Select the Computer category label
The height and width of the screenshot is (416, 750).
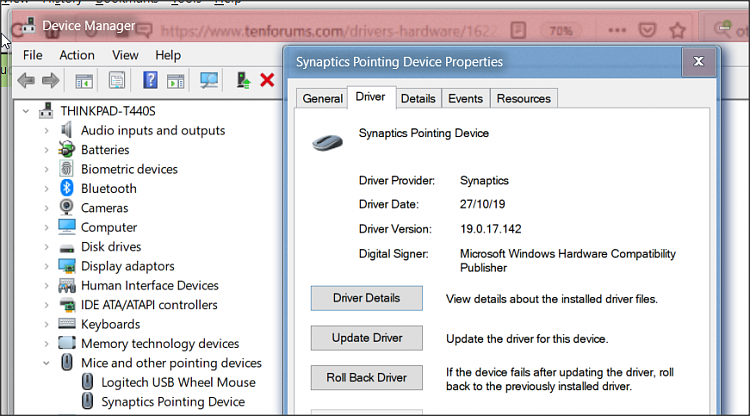pos(109,227)
